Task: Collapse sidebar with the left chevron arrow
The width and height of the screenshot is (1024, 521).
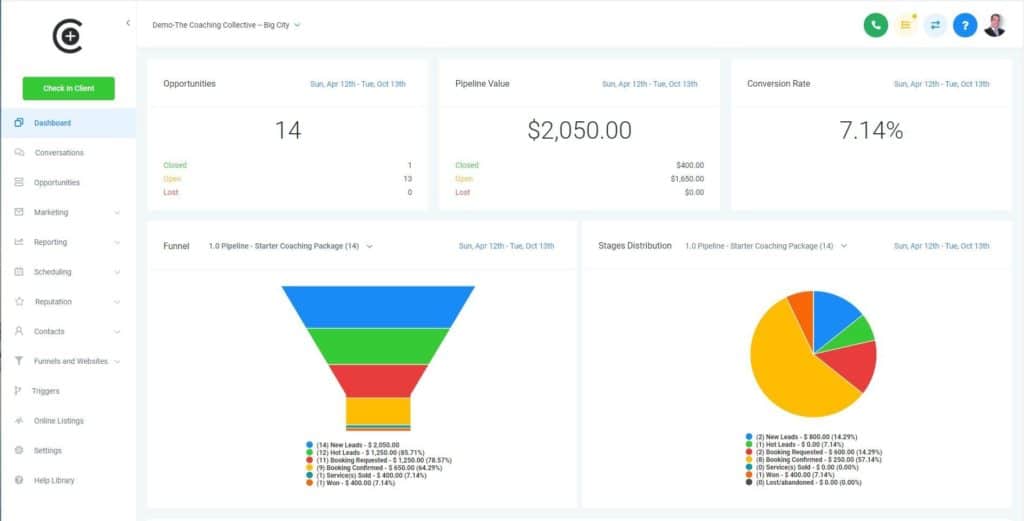Action: point(128,22)
